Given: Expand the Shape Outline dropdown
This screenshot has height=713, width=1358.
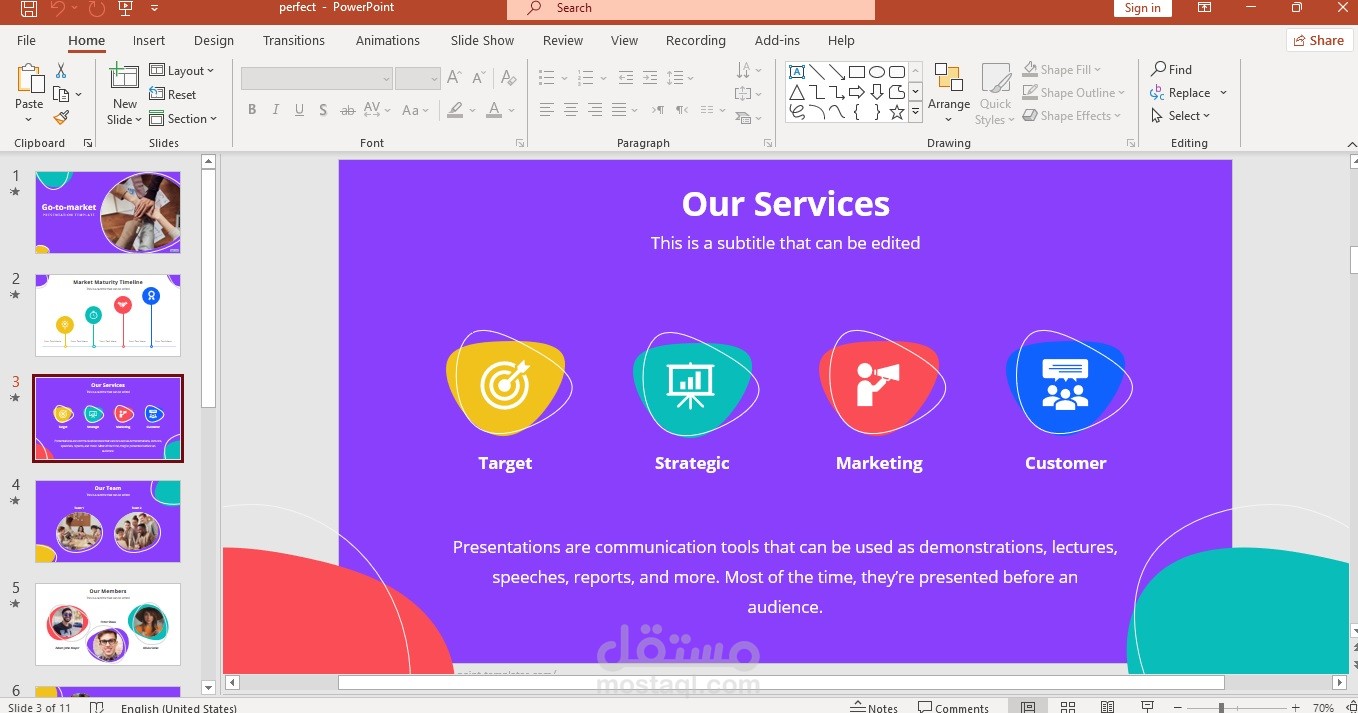Looking at the screenshot, I should tap(1073, 93).
